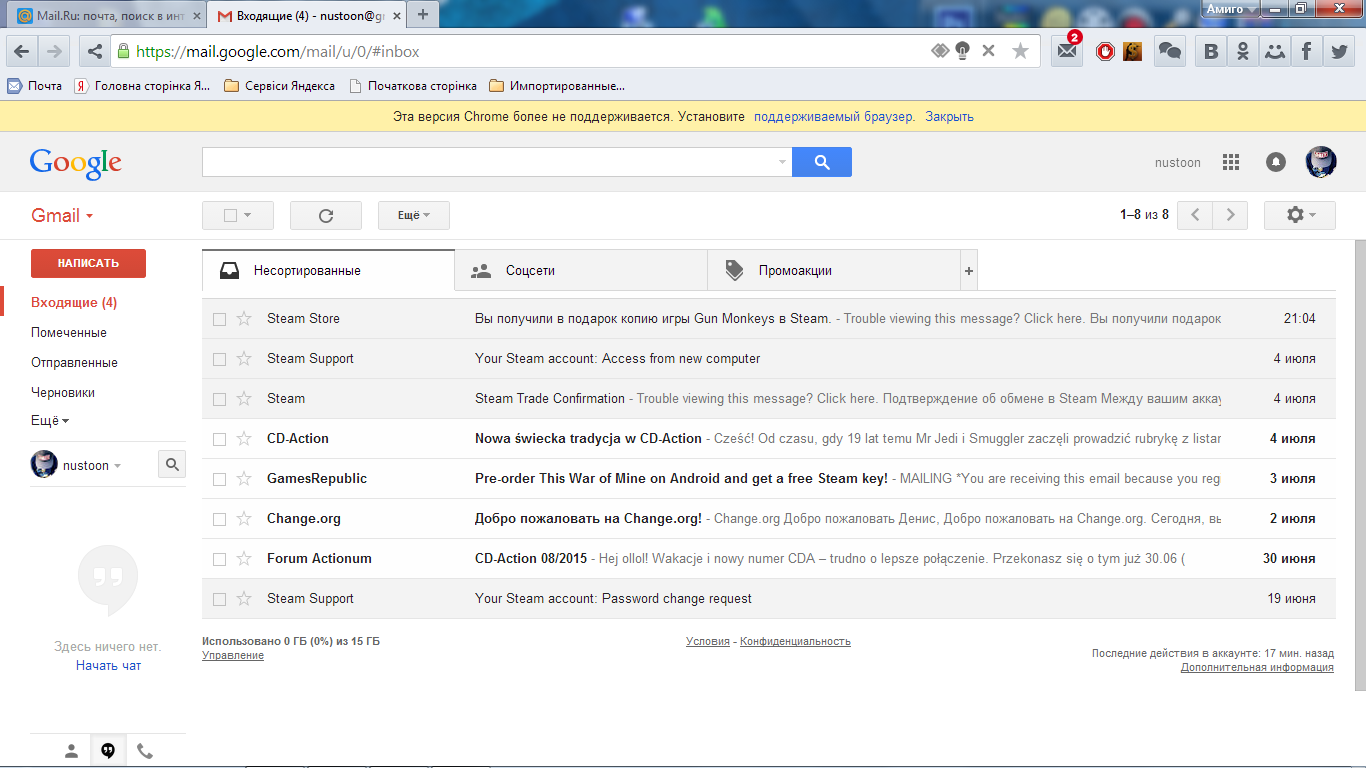
Task: Open Отправленные folder
Action: pyautogui.click(x=74, y=362)
